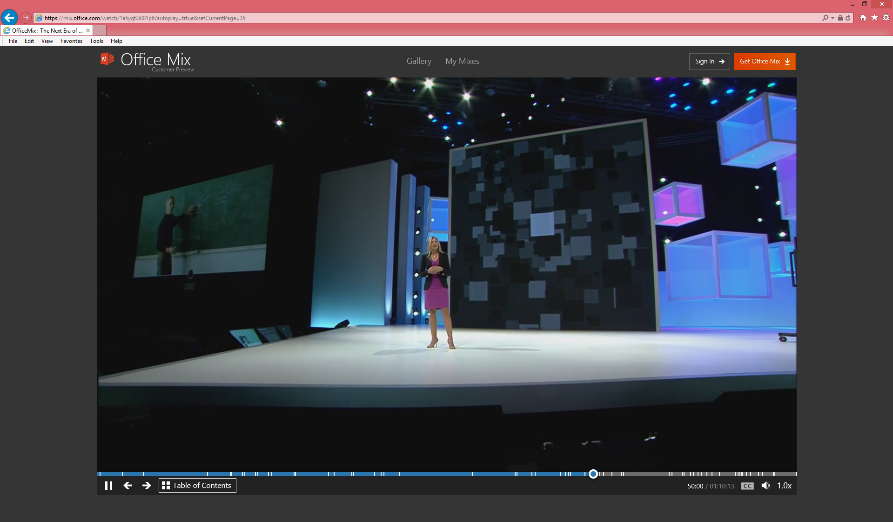The height and width of the screenshot is (522, 893).
Task: Open the Table of Contents
Action: point(197,486)
